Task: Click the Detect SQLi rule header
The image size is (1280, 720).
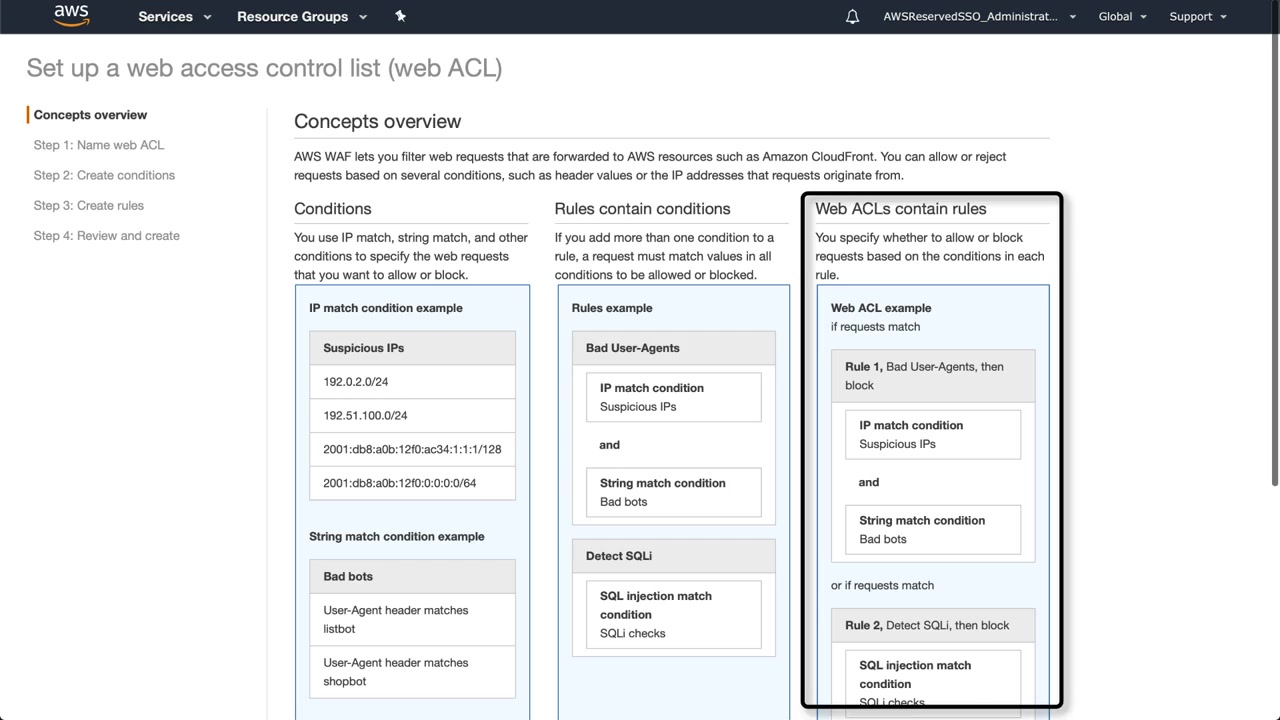Action: (673, 556)
